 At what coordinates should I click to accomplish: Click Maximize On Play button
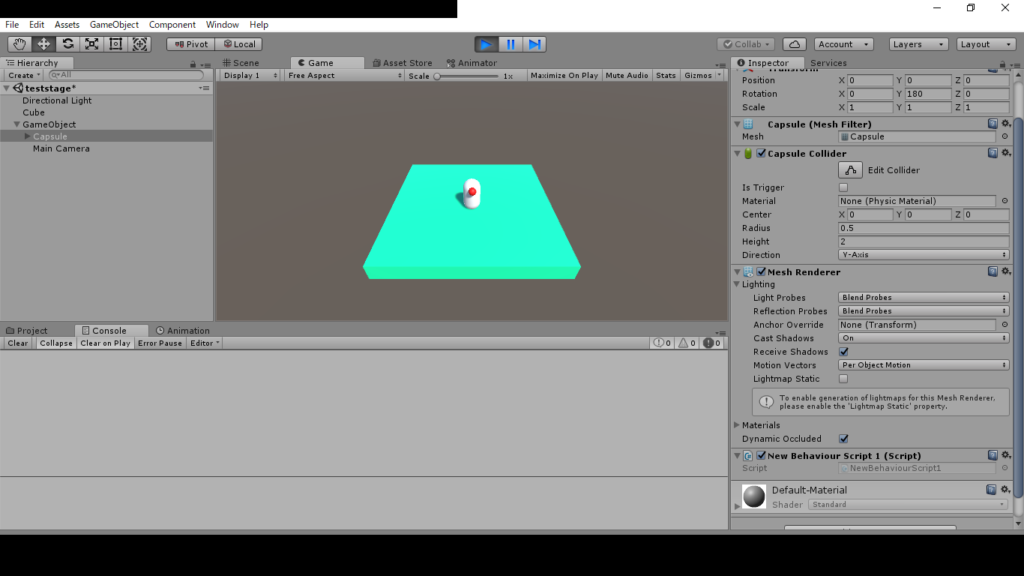tap(564, 76)
